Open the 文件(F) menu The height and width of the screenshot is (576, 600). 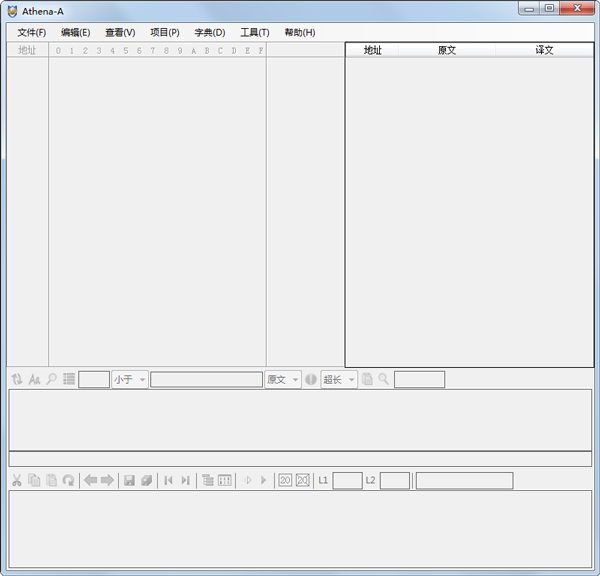31,33
